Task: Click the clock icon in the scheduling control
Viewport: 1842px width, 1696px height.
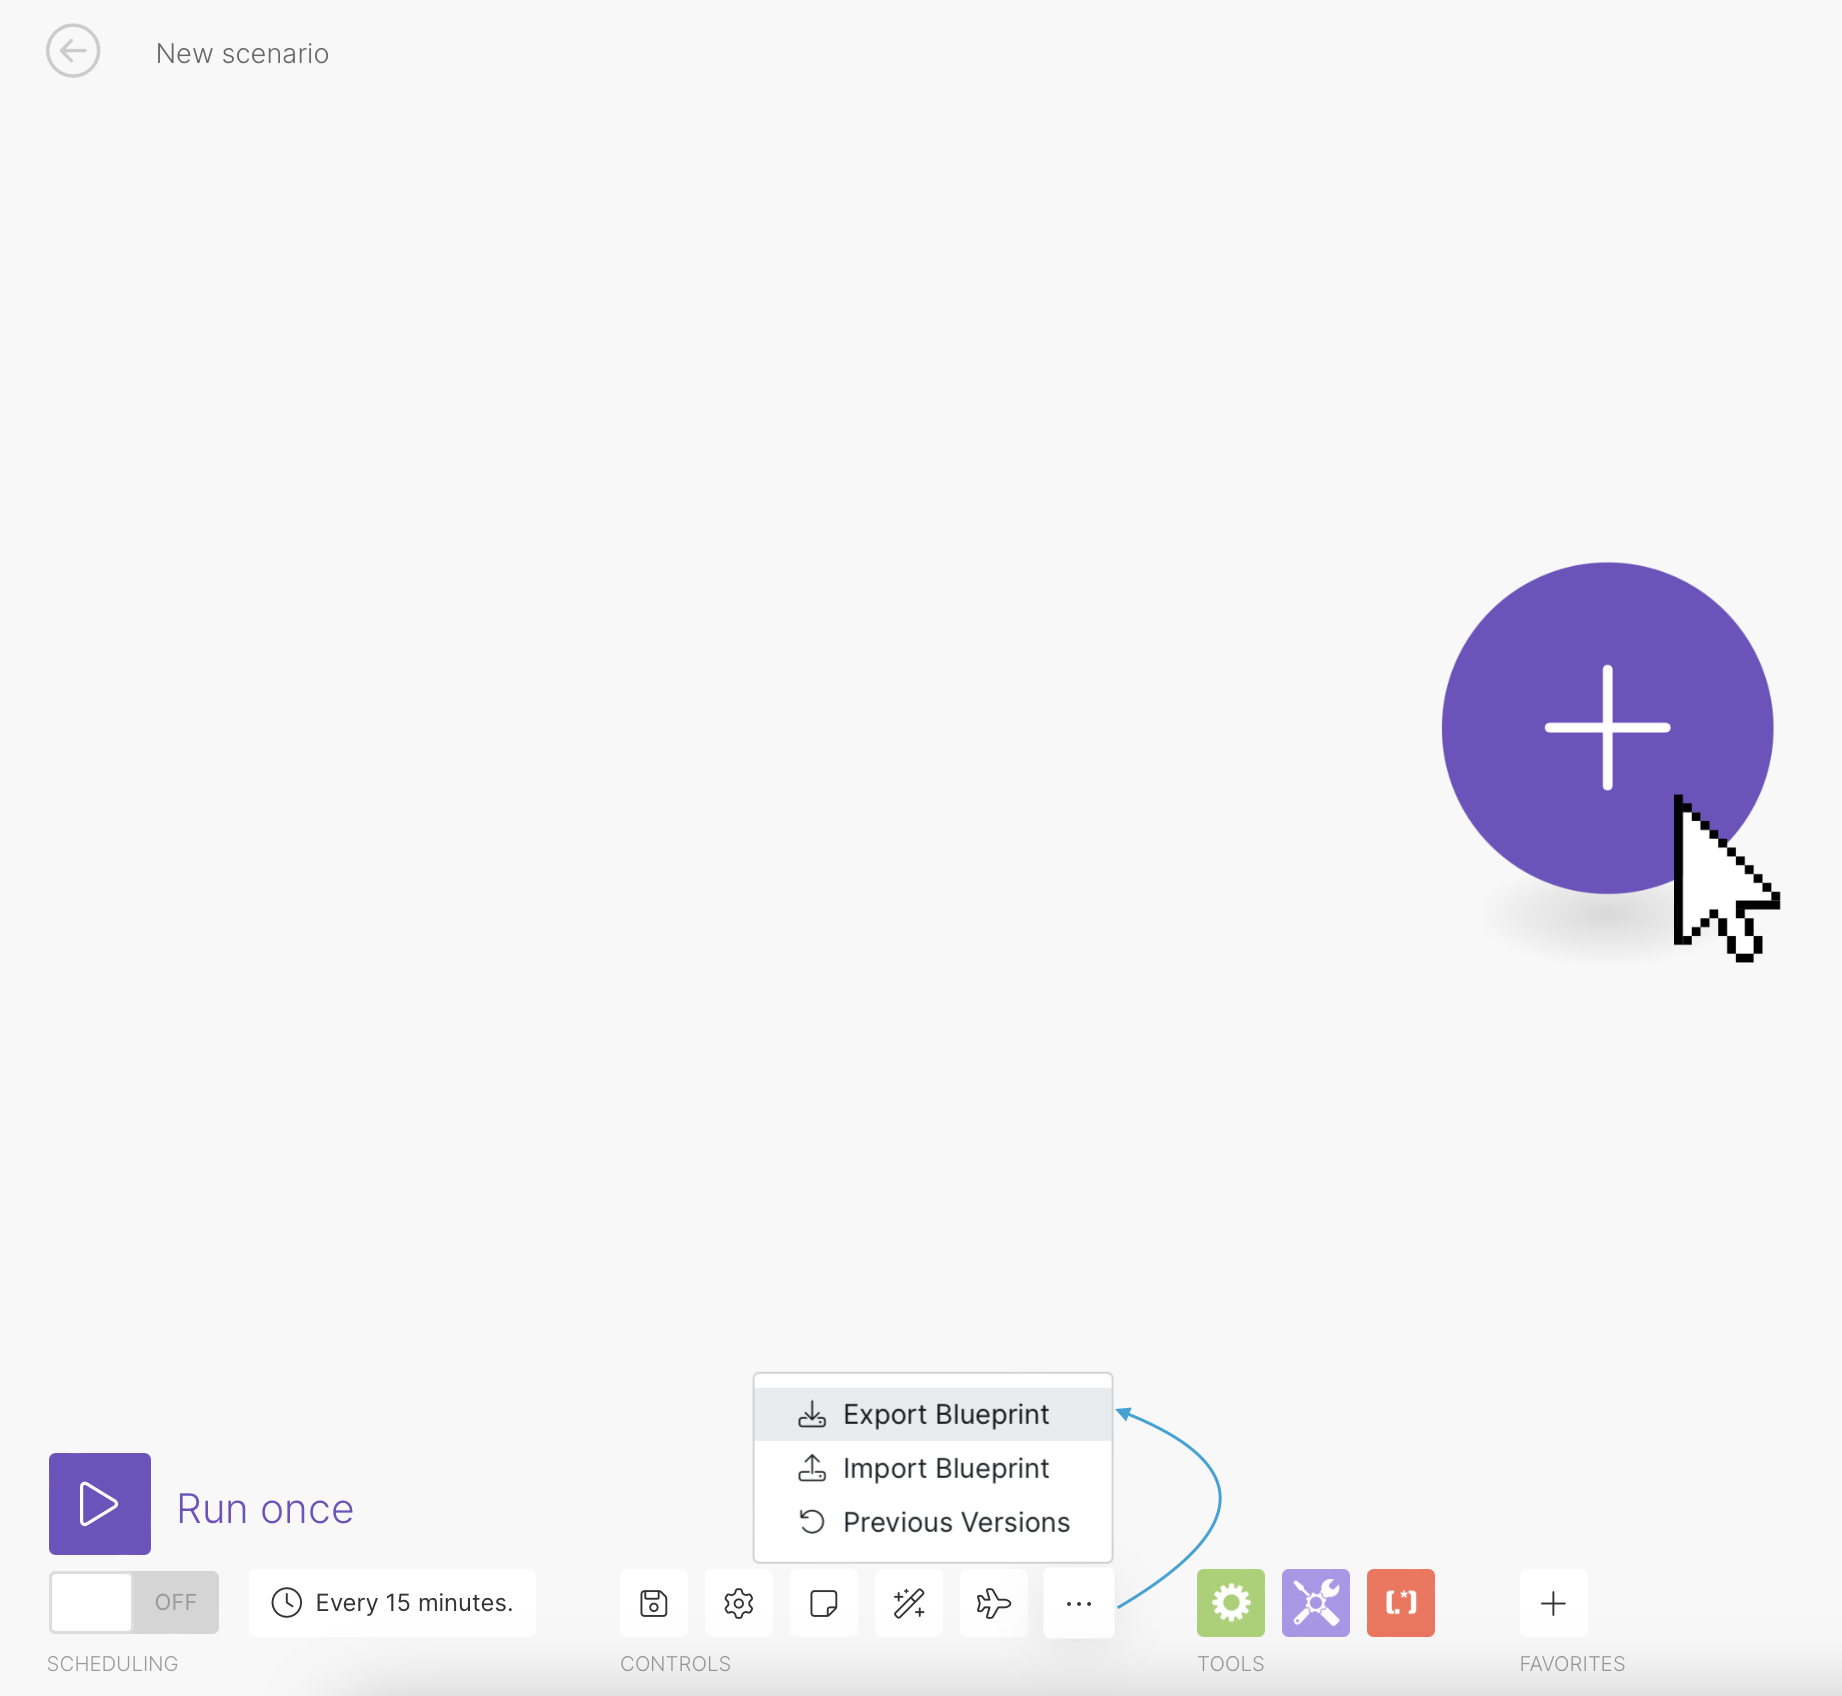Action: click(286, 1602)
